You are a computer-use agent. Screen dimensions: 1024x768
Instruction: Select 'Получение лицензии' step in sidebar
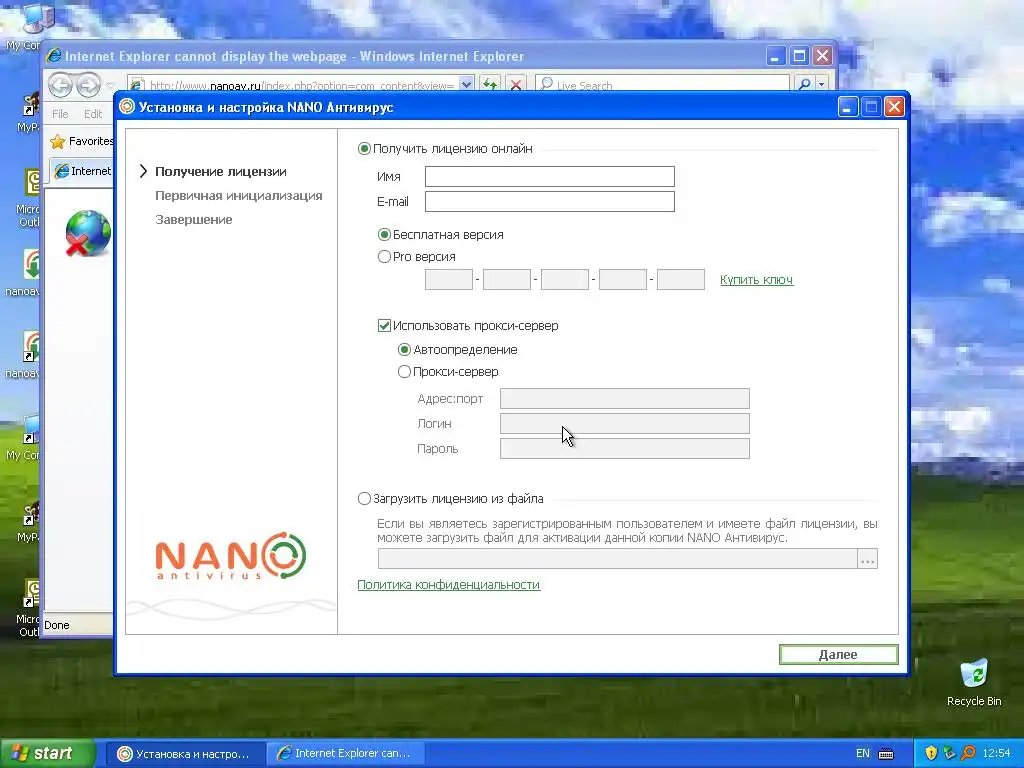click(221, 172)
